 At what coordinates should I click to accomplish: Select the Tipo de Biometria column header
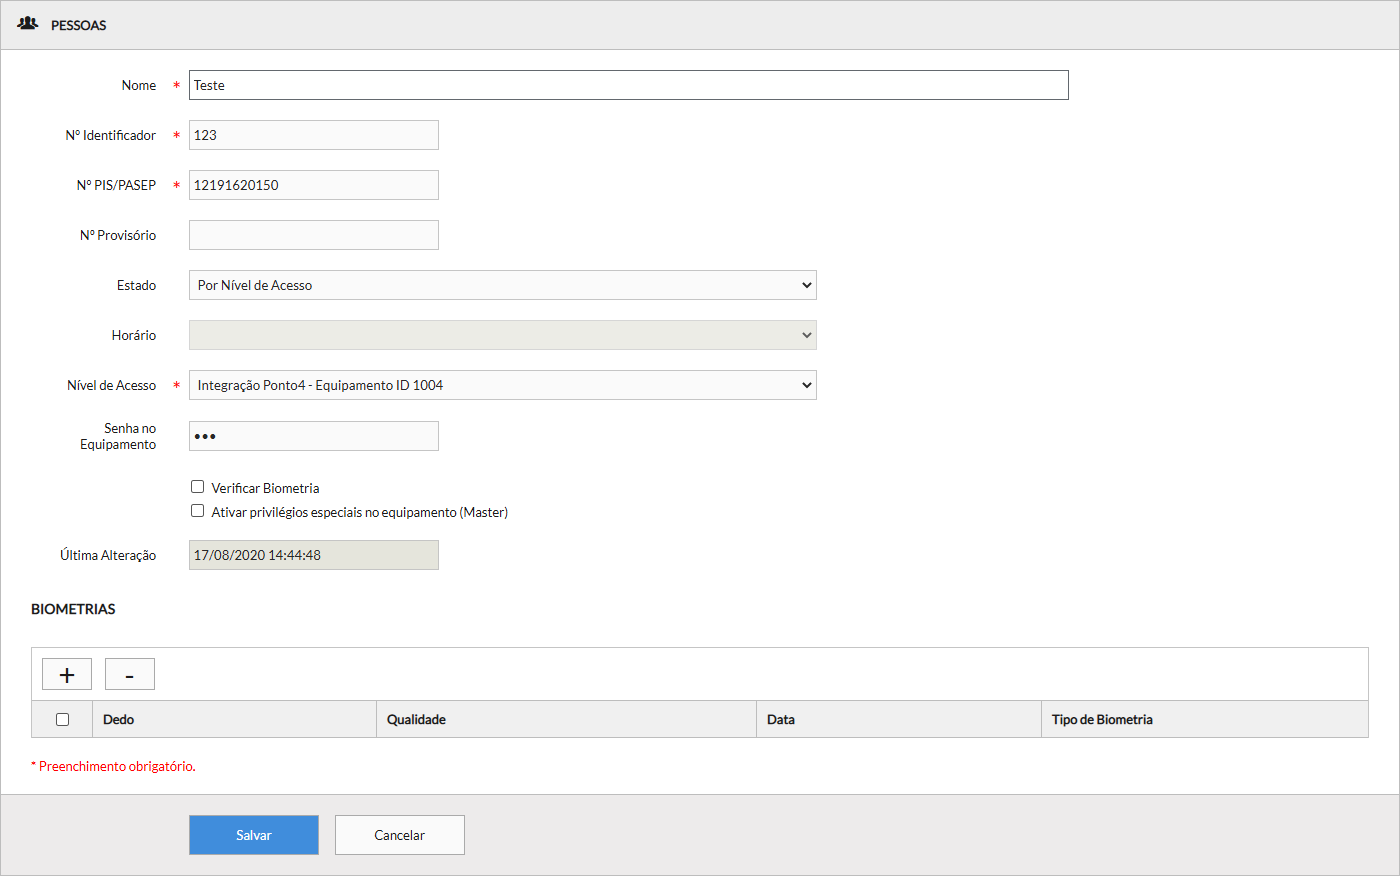(x=1102, y=719)
